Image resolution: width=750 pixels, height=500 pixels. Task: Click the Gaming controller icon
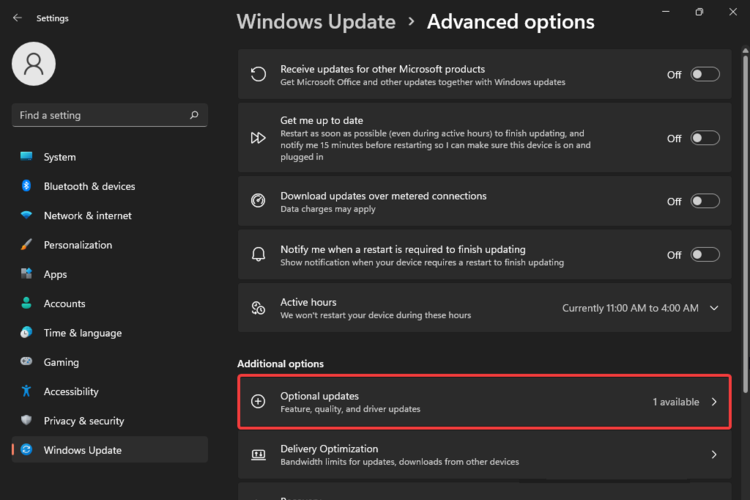point(26,362)
